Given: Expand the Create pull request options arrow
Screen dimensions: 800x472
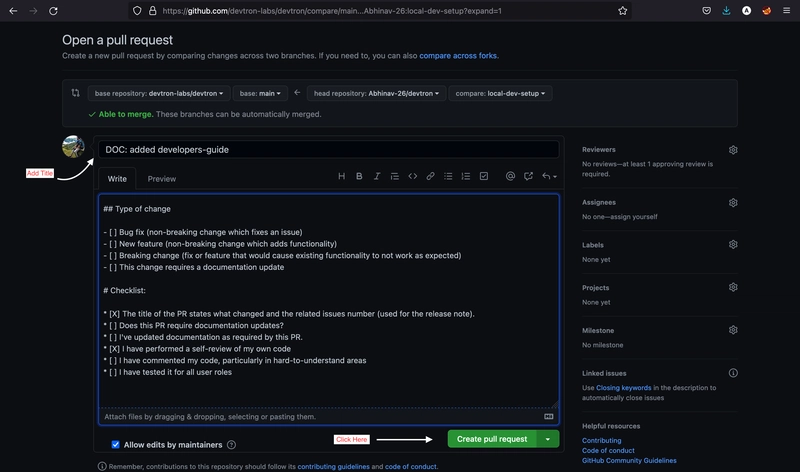Looking at the screenshot, I should click(548, 439).
